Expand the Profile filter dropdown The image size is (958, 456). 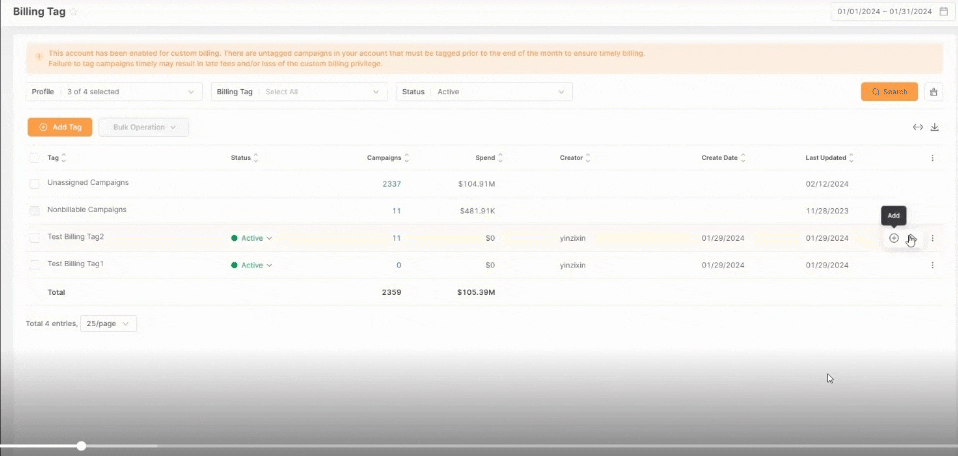coord(114,92)
